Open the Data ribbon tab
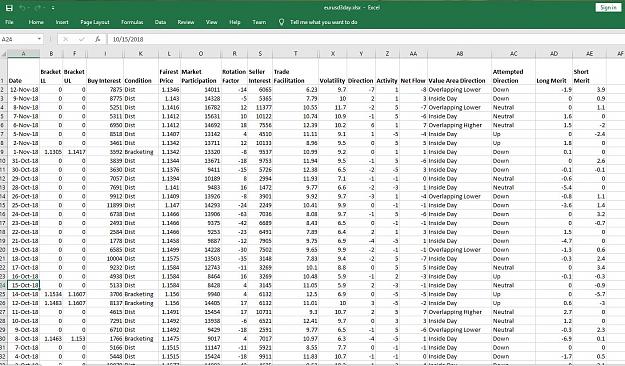 coord(160,22)
